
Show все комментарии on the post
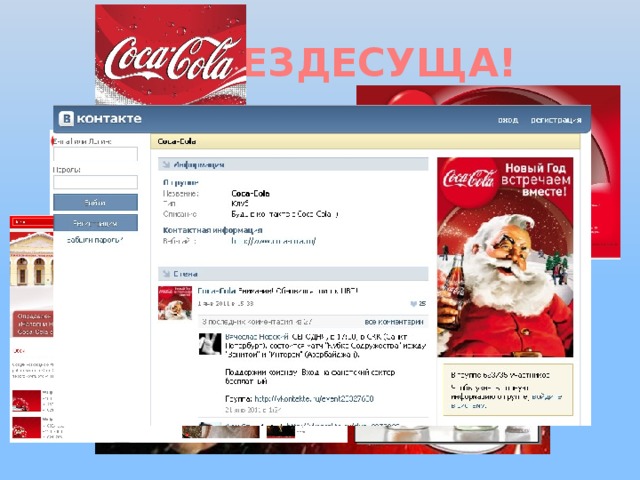(x=393, y=322)
